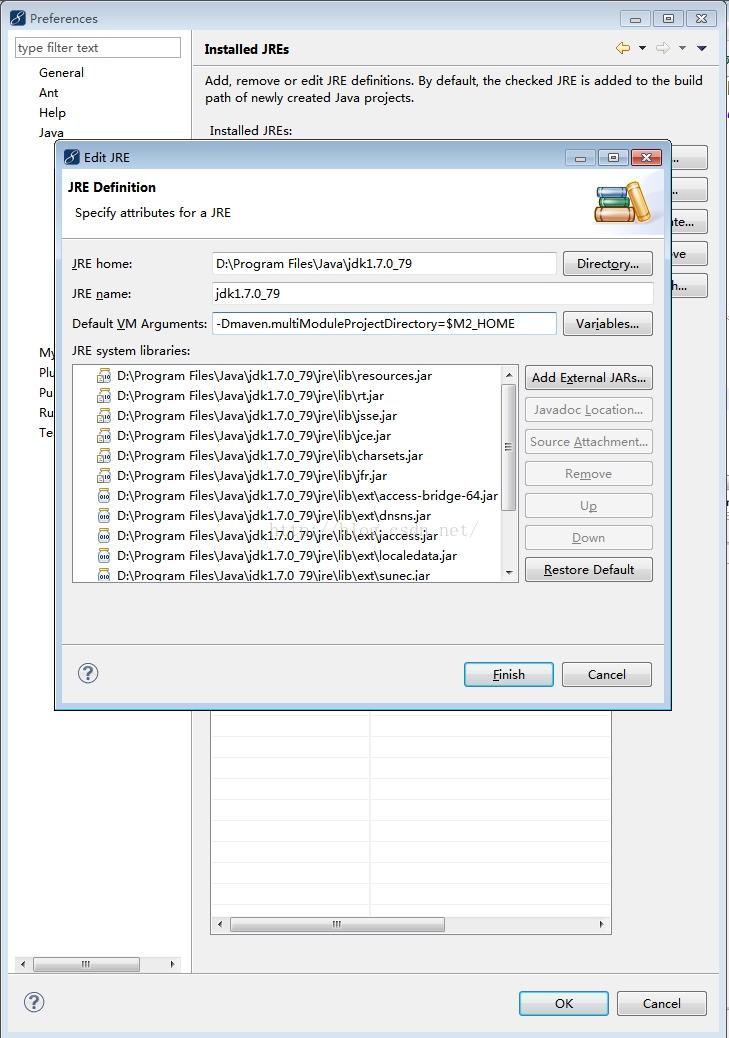Click Add External JARs... button

pos(589,377)
